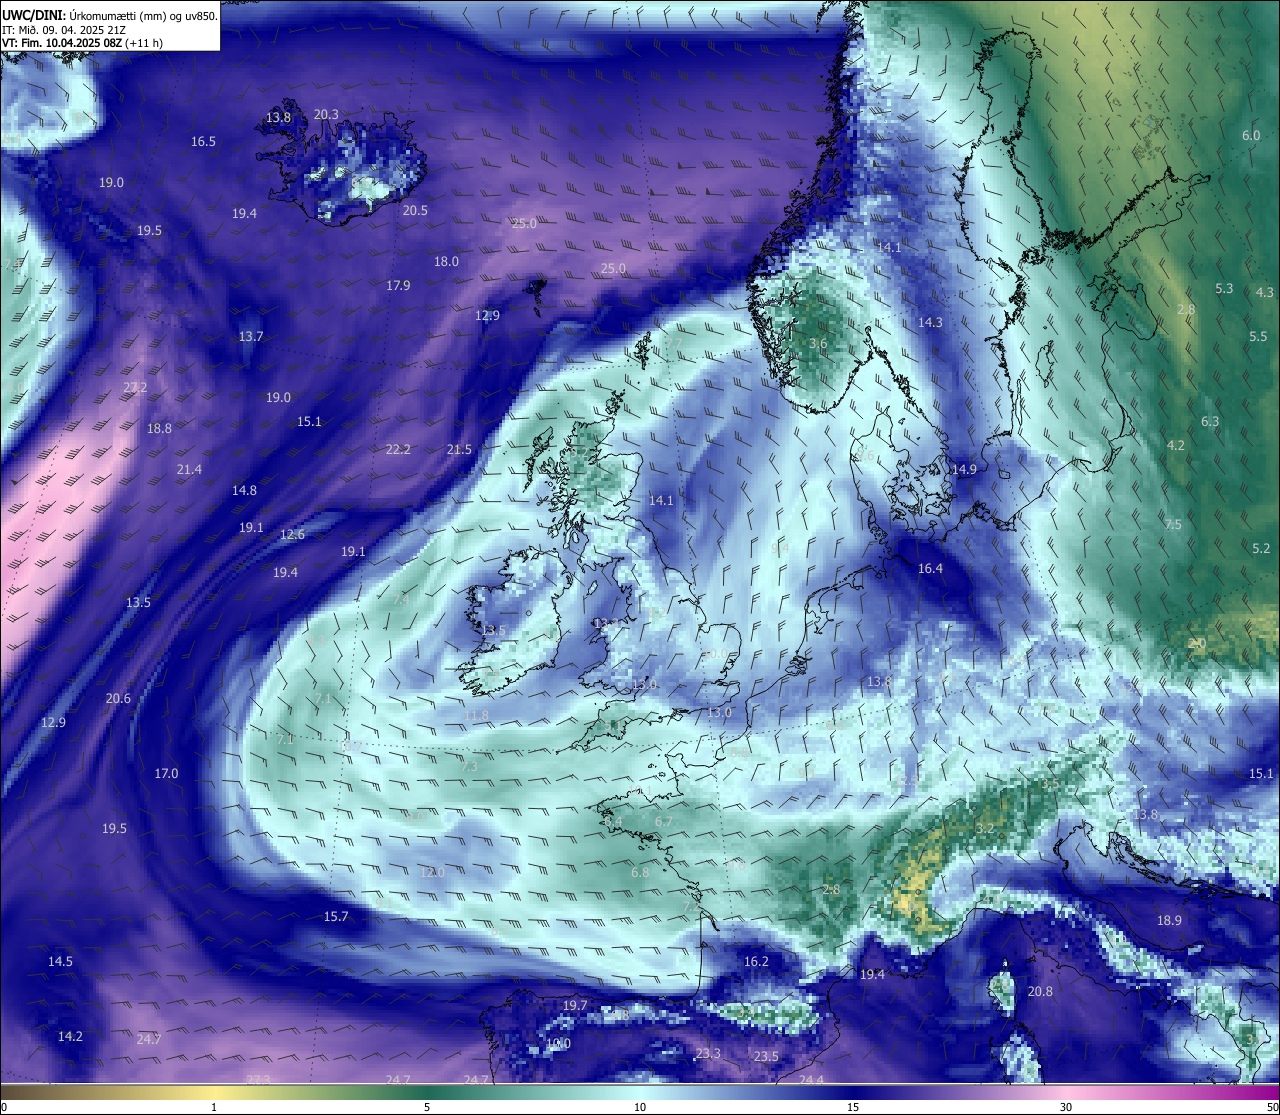Click the 16.2 value label
1280x1115 pixels.
756,962
